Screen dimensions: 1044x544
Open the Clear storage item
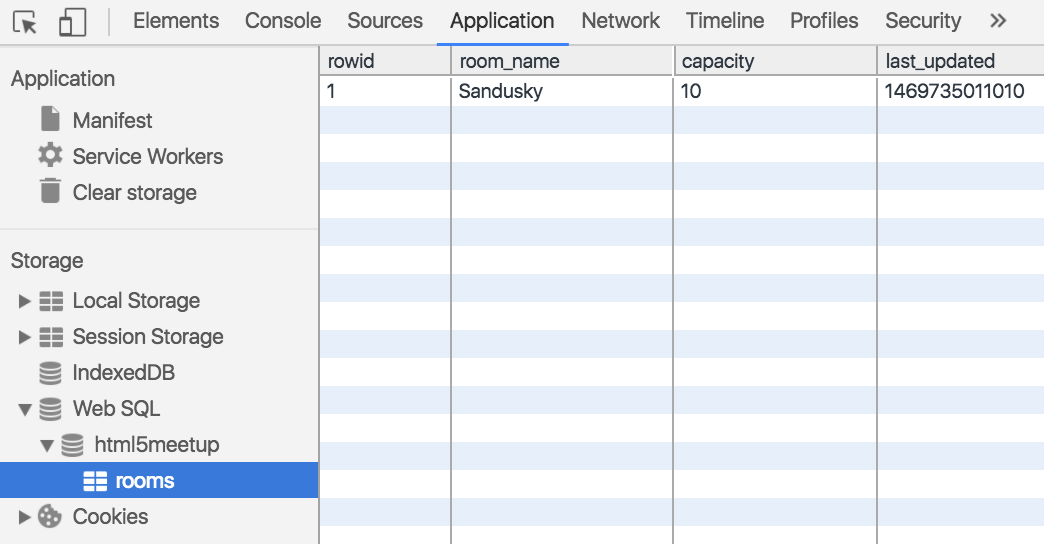pos(134,192)
